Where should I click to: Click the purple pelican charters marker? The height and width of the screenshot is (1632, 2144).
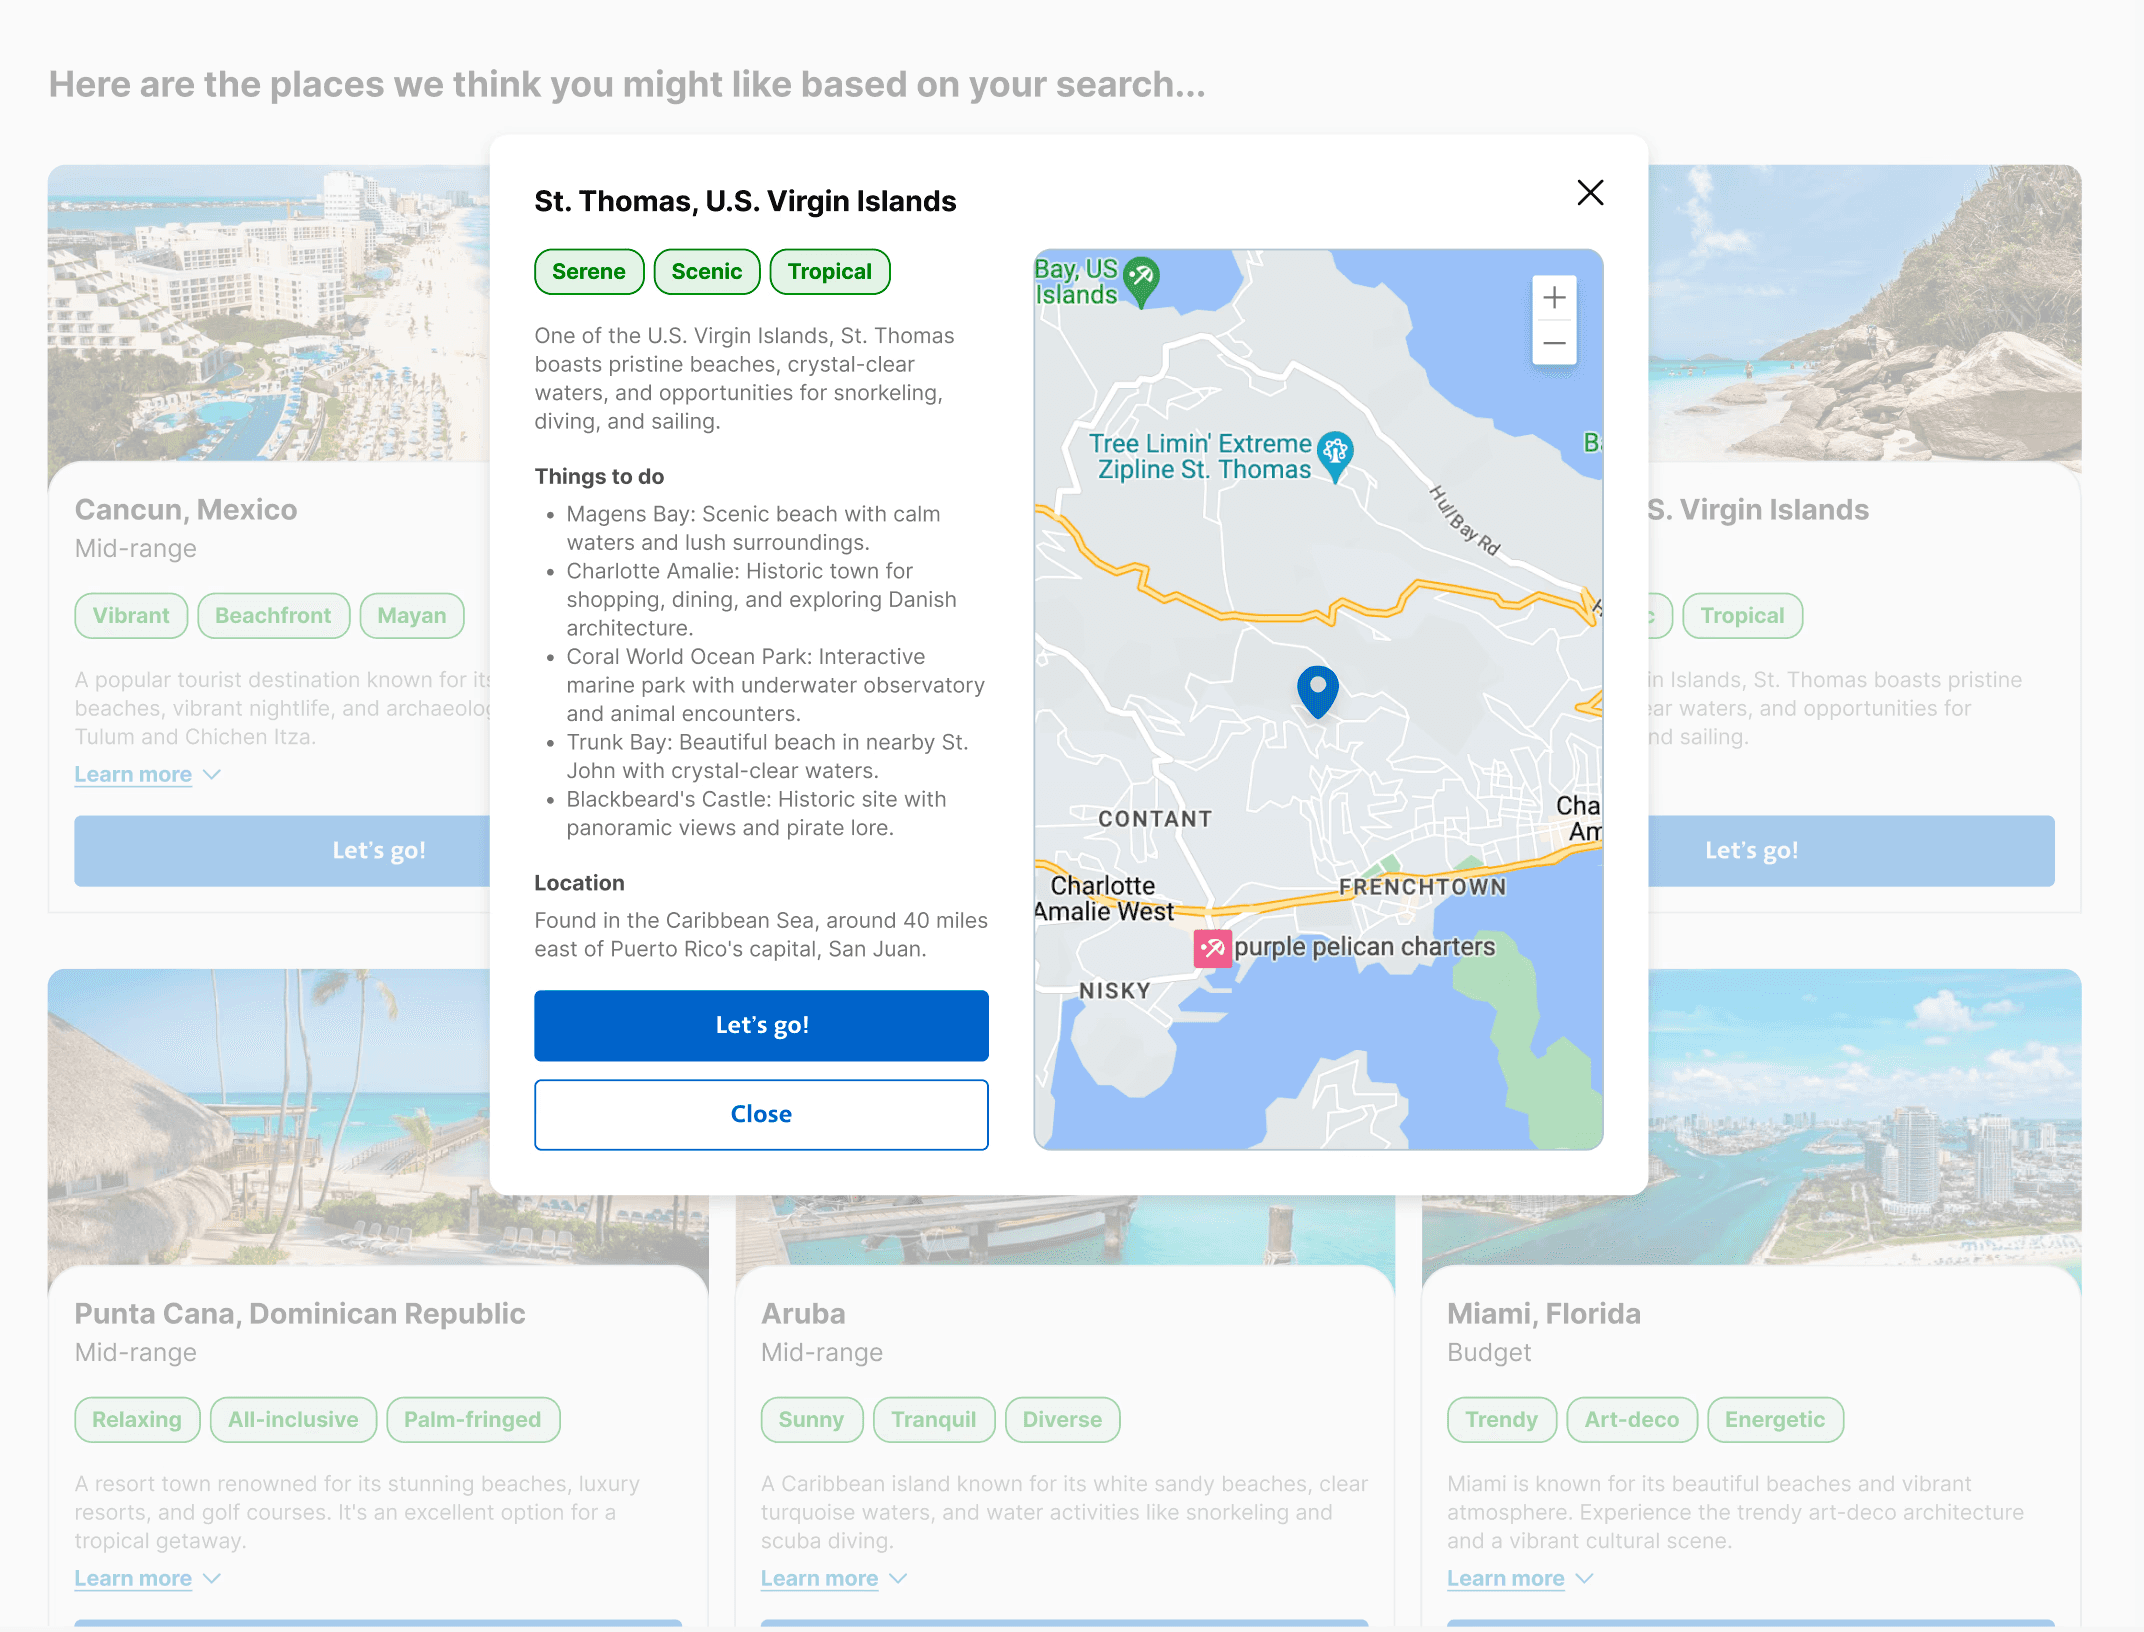(1212, 947)
